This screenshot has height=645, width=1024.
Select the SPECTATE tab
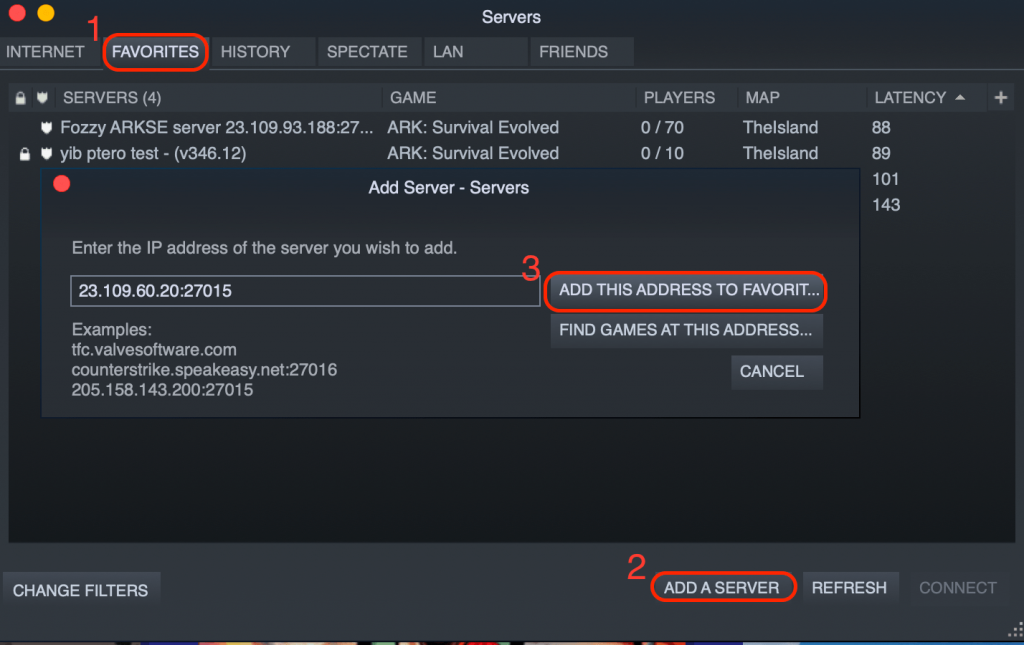[368, 51]
